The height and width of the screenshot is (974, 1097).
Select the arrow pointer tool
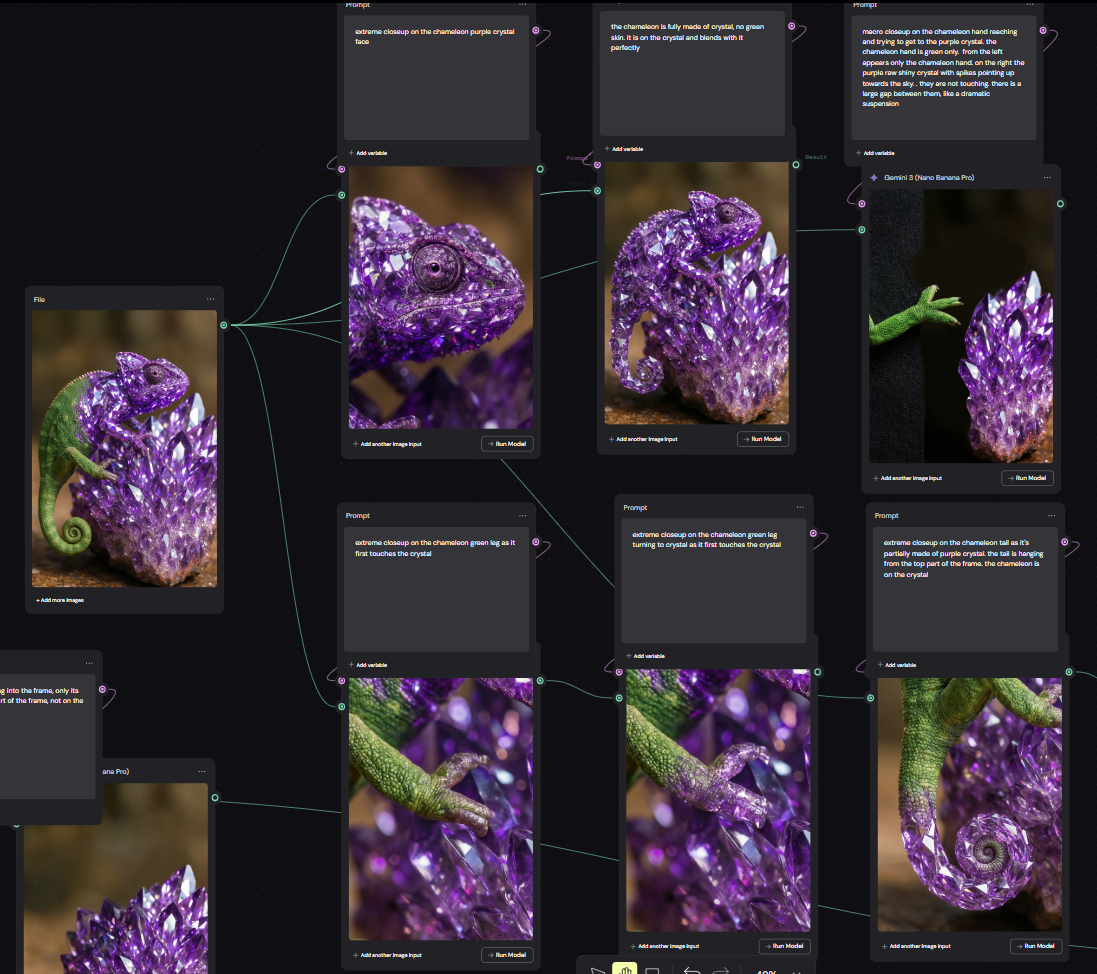[597, 971]
